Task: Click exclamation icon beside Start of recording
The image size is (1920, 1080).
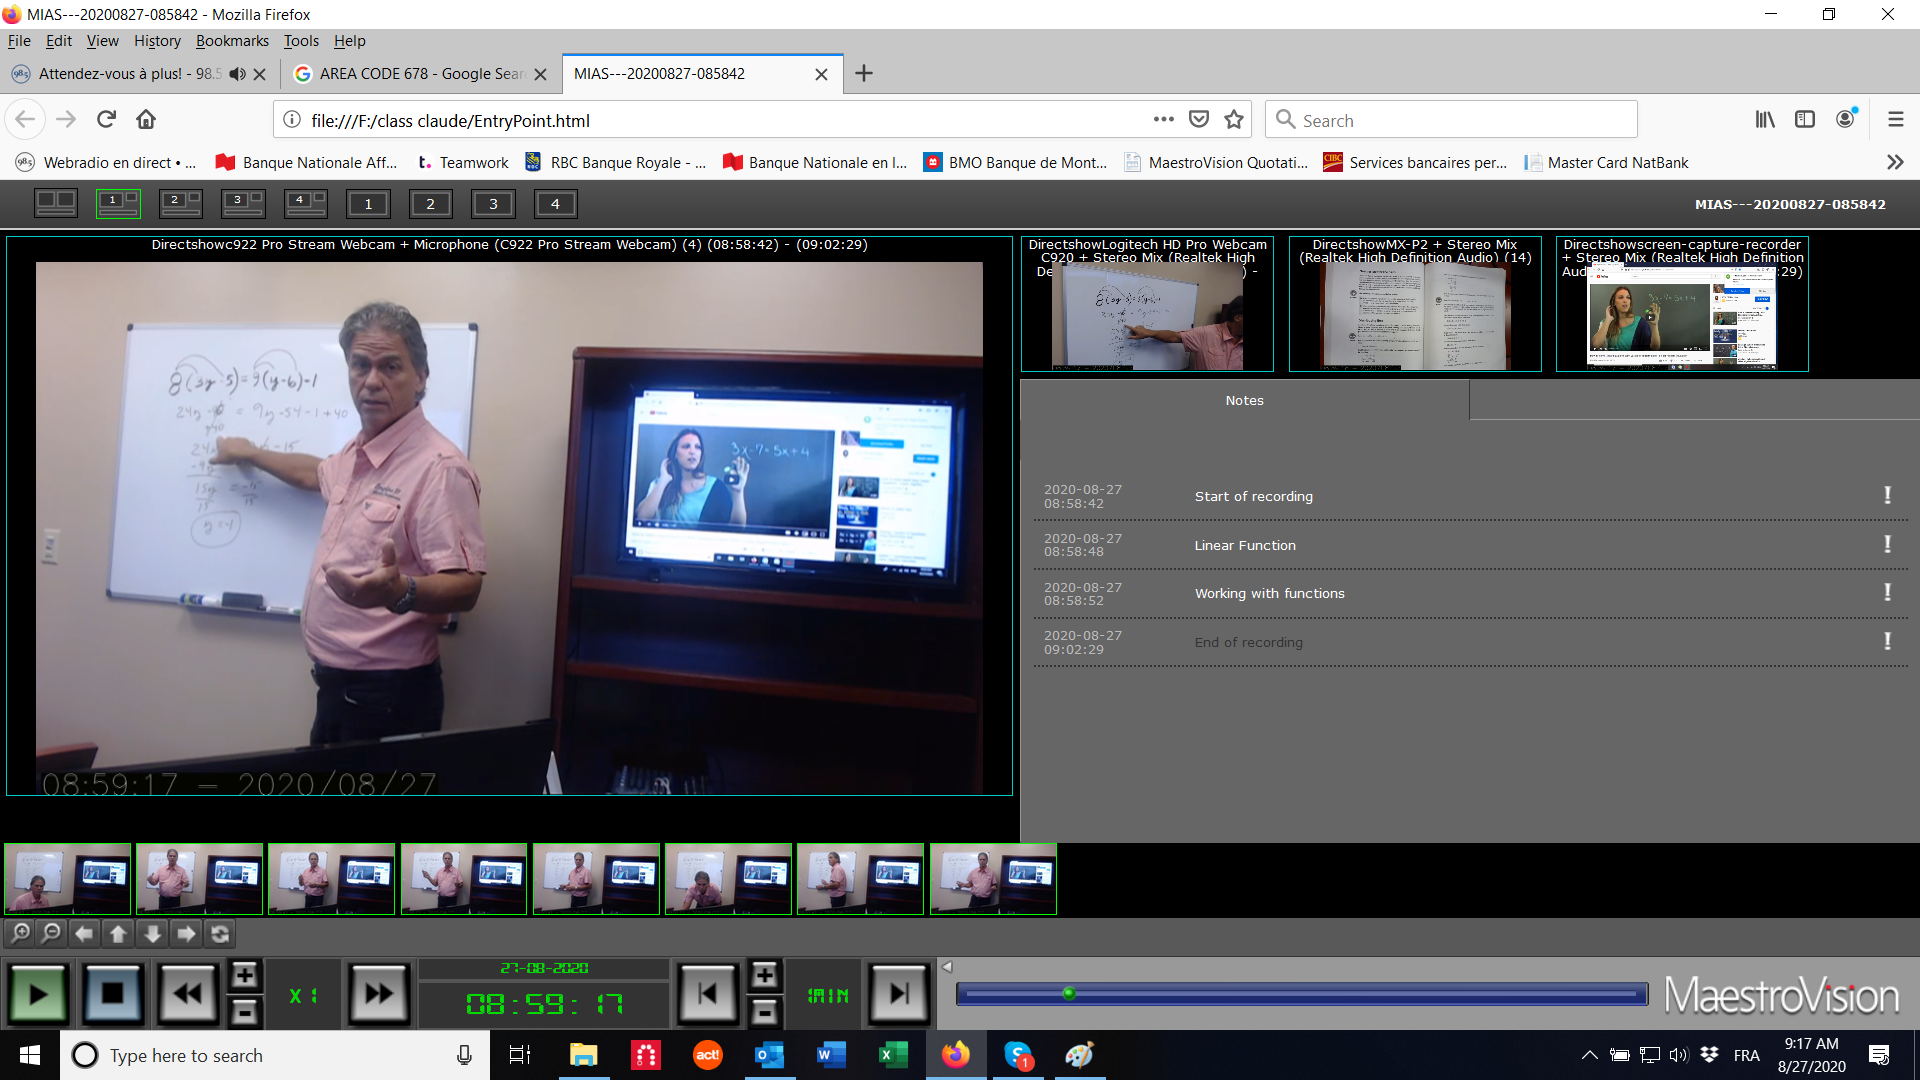Action: (x=1887, y=495)
